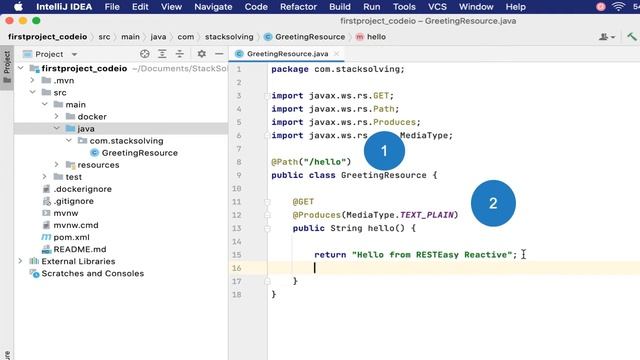The image size is (640, 360).
Task: Toggle the Project tool window sidebar tab
Action: coord(7,67)
